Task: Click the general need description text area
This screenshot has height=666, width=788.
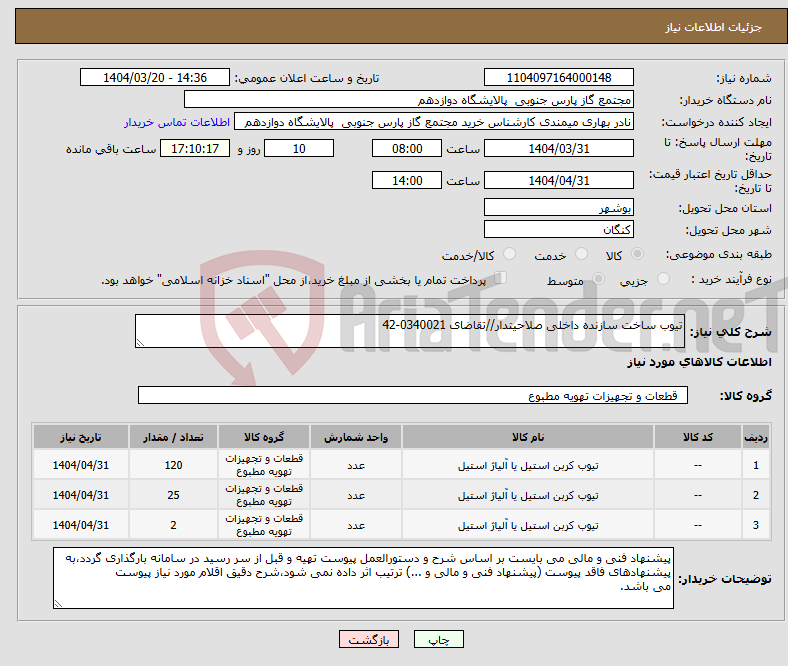Action: pos(410,331)
